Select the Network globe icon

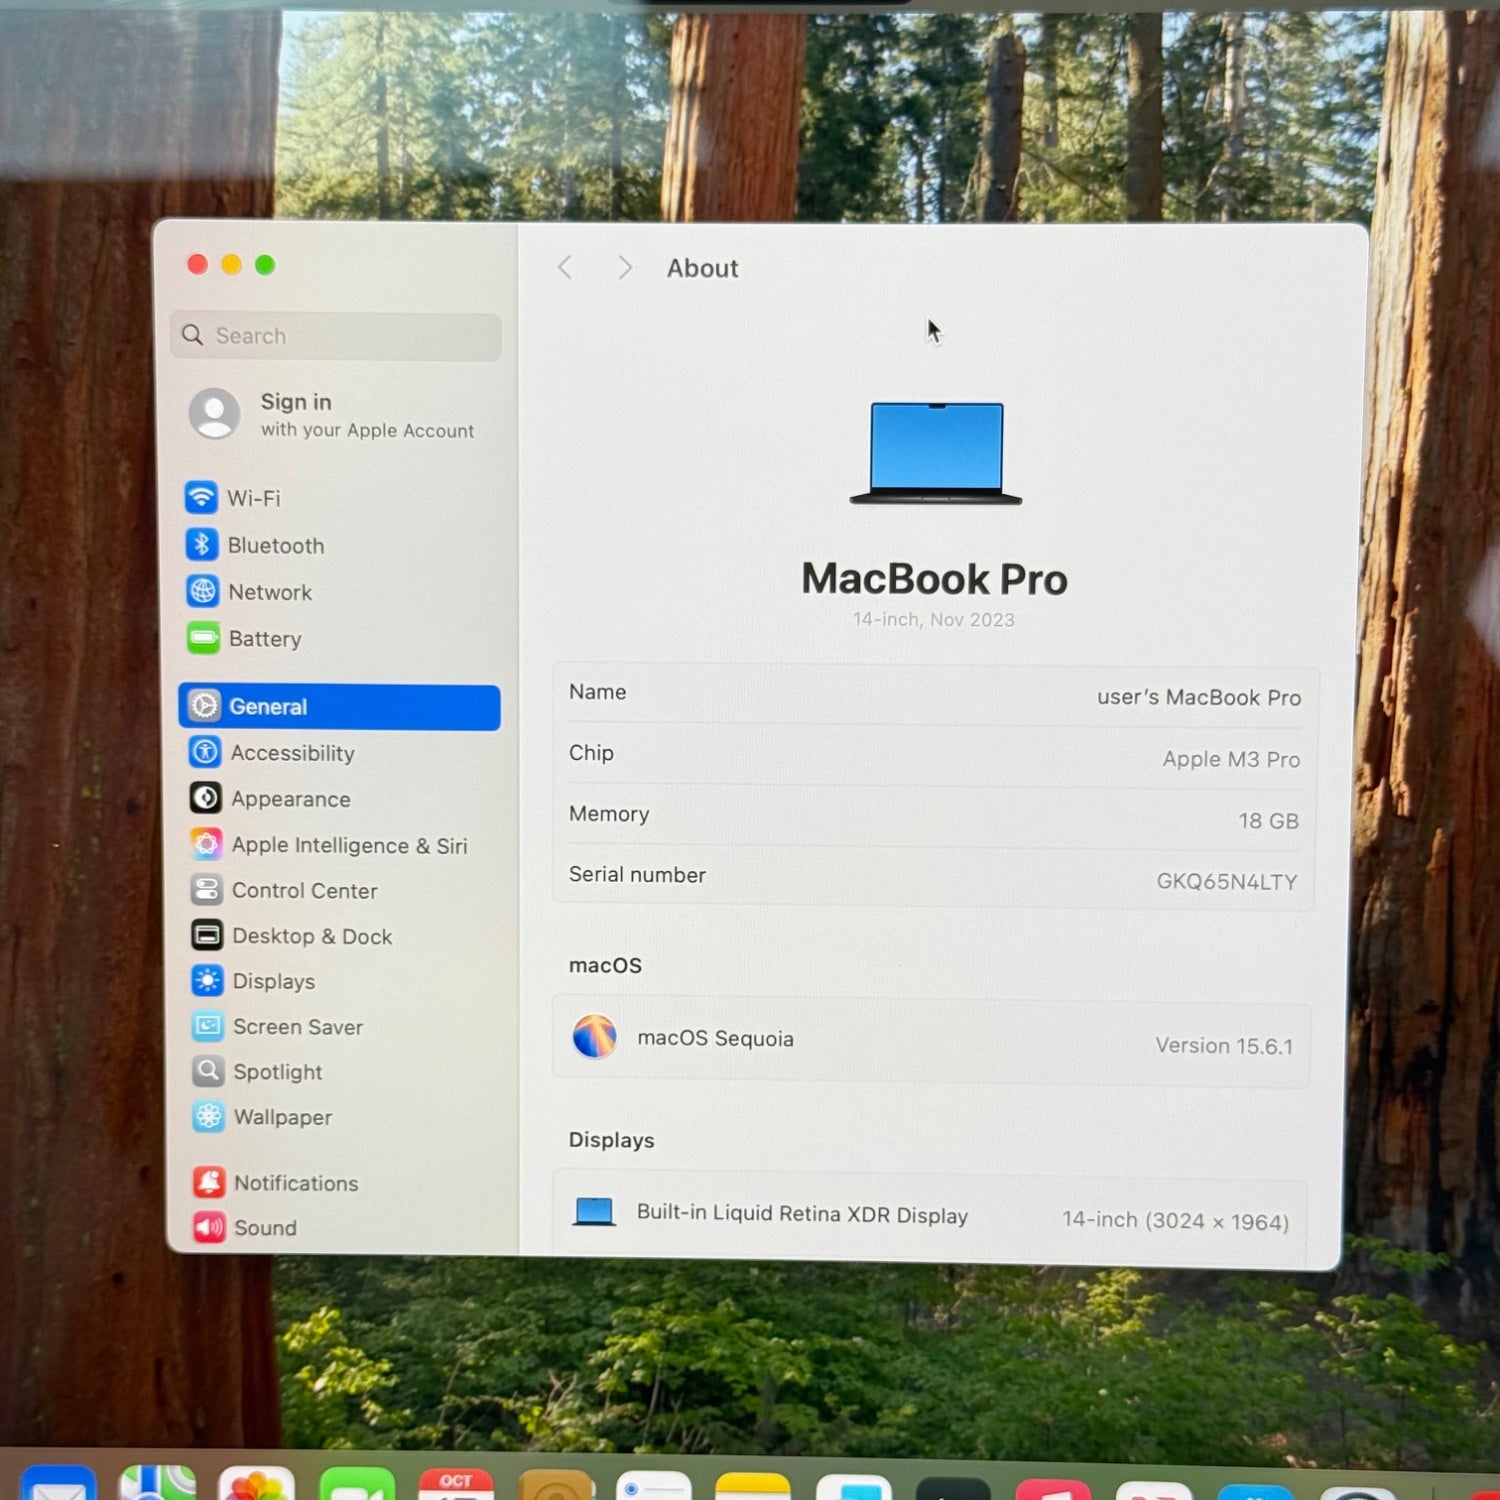(x=203, y=591)
